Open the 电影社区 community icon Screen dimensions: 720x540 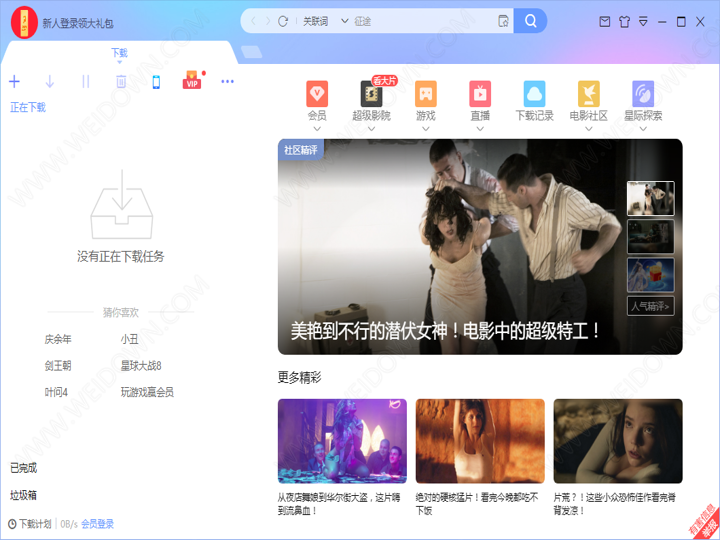pyautogui.click(x=589, y=94)
